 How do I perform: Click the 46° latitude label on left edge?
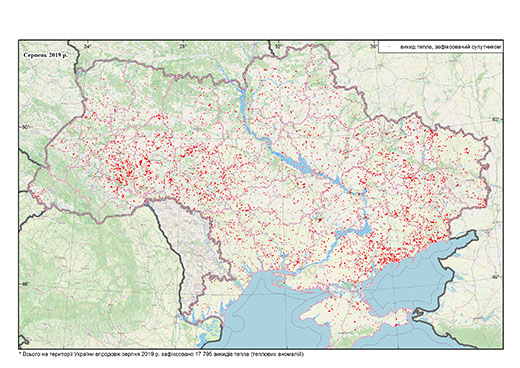tap(26, 284)
